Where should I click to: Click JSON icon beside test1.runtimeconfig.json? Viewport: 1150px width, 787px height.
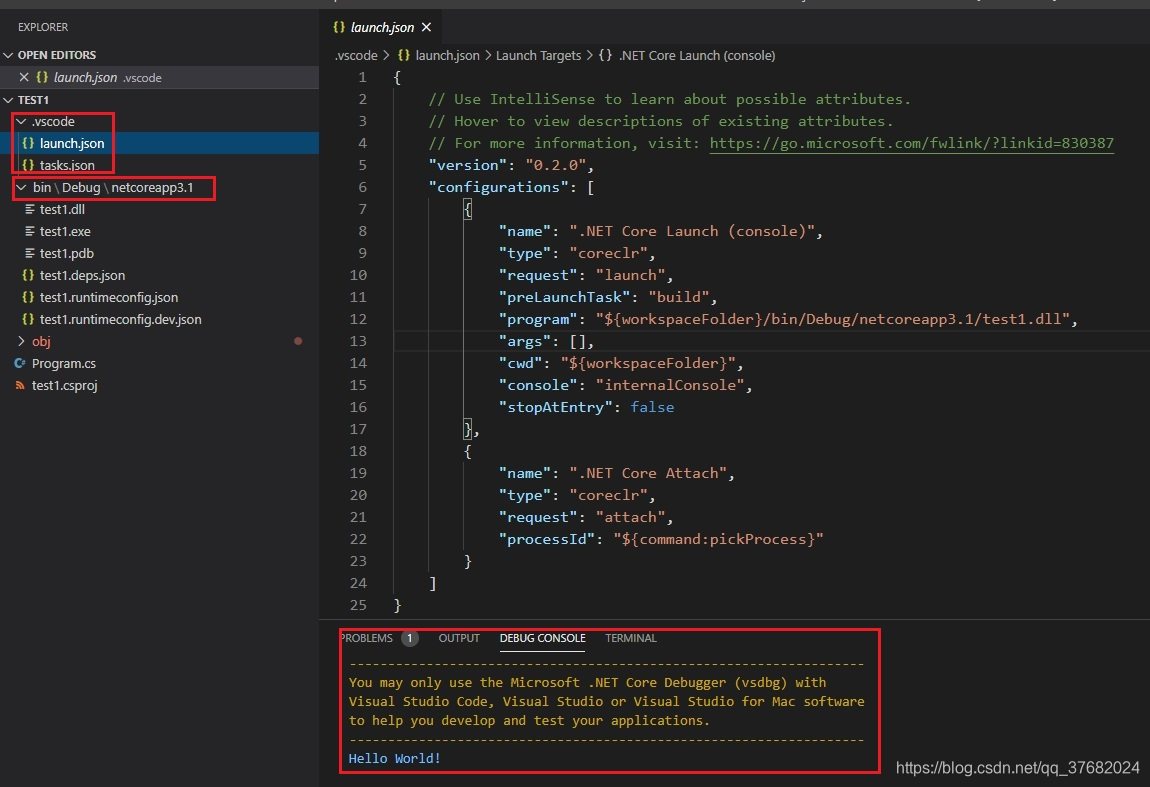click(28, 297)
